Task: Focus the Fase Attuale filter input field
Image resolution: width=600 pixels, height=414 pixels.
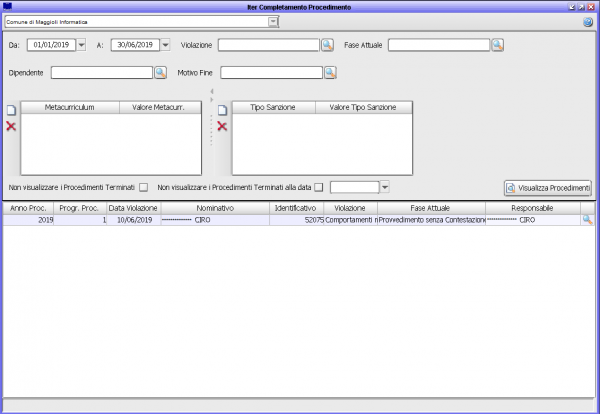Action: pyautogui.click(x=439, y=45)
